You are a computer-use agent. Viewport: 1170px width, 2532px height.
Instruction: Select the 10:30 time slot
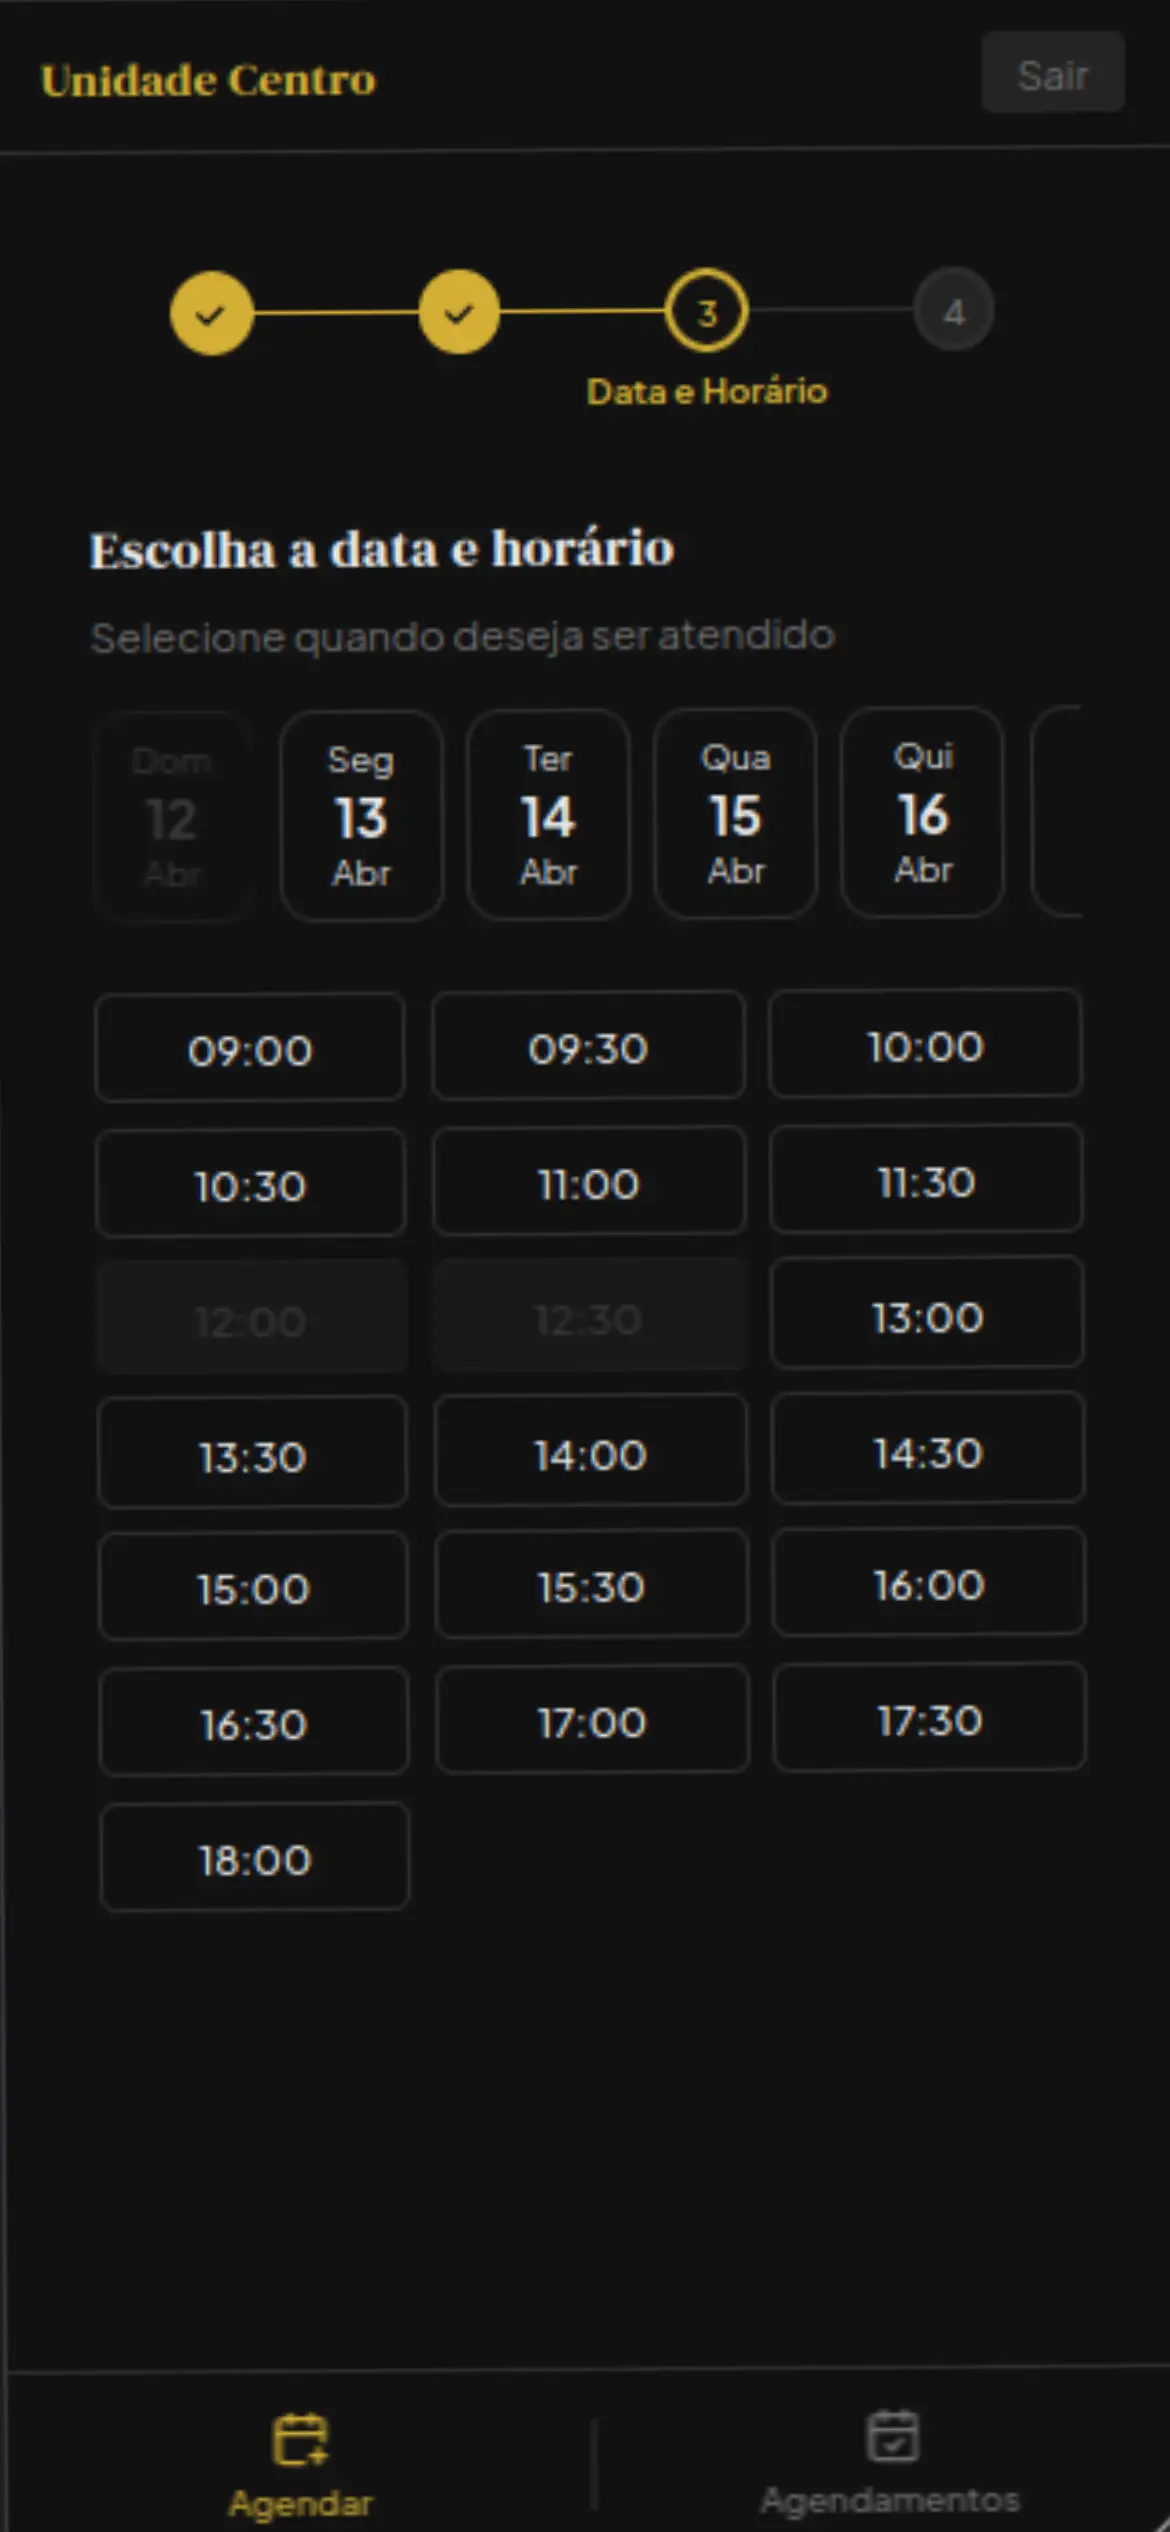(250, 1184)
